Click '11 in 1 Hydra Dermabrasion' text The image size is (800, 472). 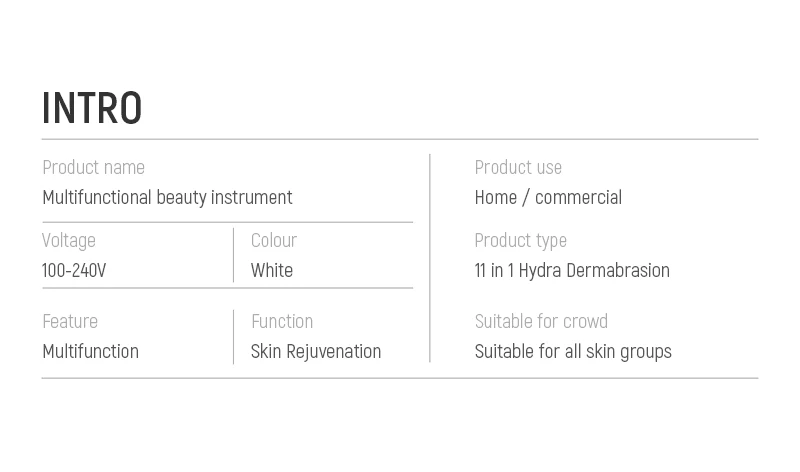(572, 270)
